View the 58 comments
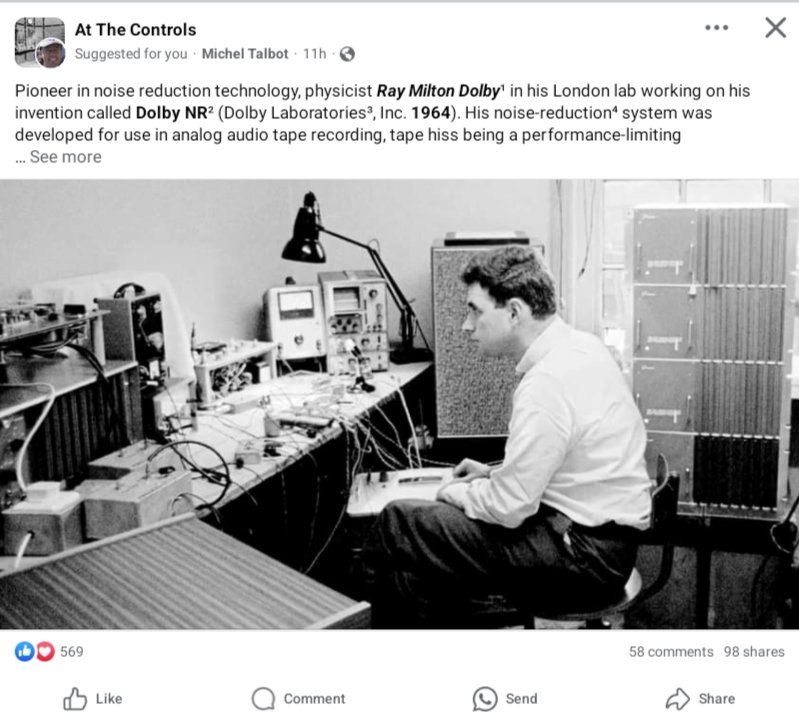 (671, 652)
